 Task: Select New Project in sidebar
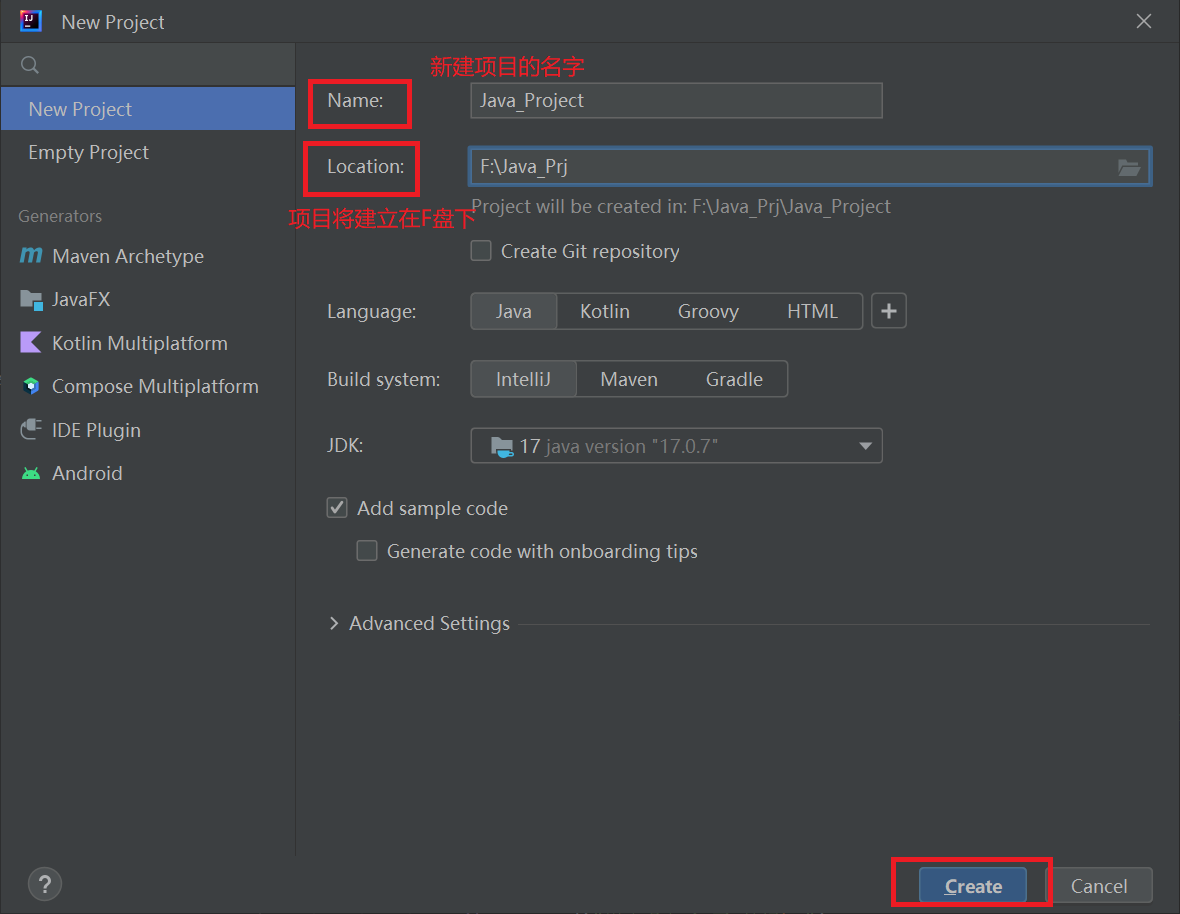click(148, 109)
